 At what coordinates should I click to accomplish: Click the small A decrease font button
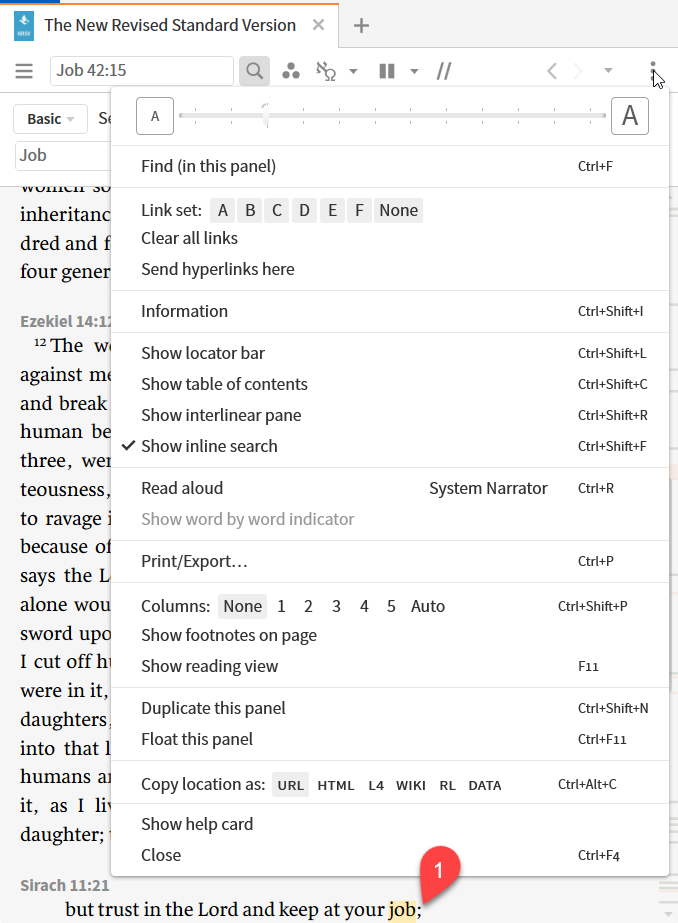click(155, 116)
